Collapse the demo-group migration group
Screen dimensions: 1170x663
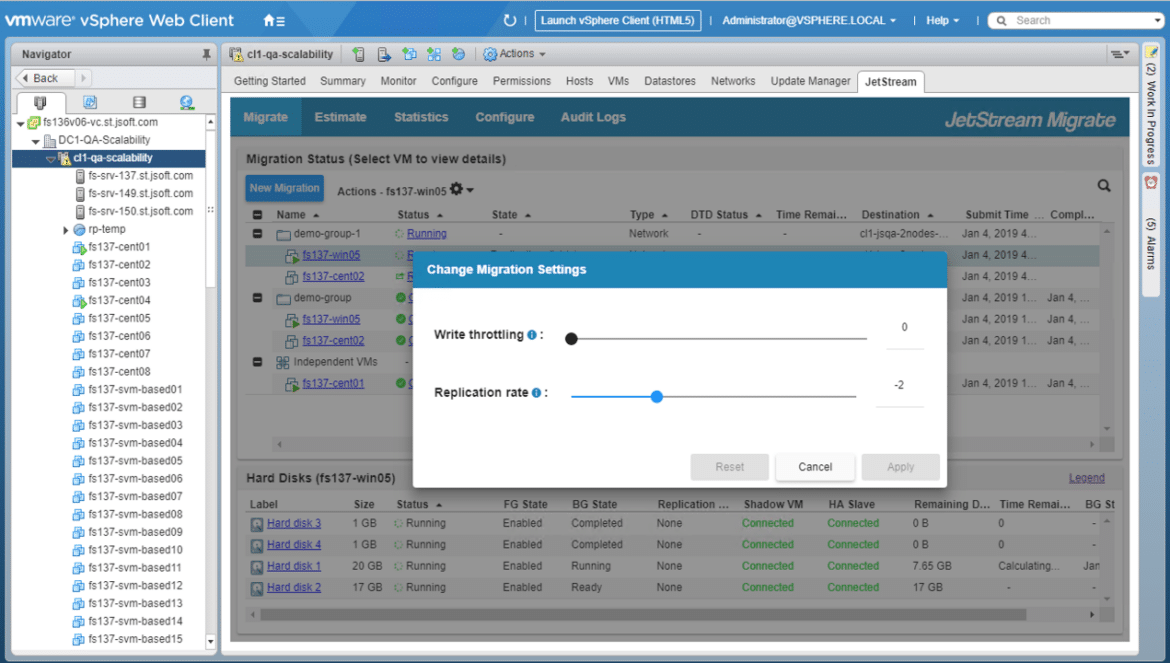(x=257, y=298)
